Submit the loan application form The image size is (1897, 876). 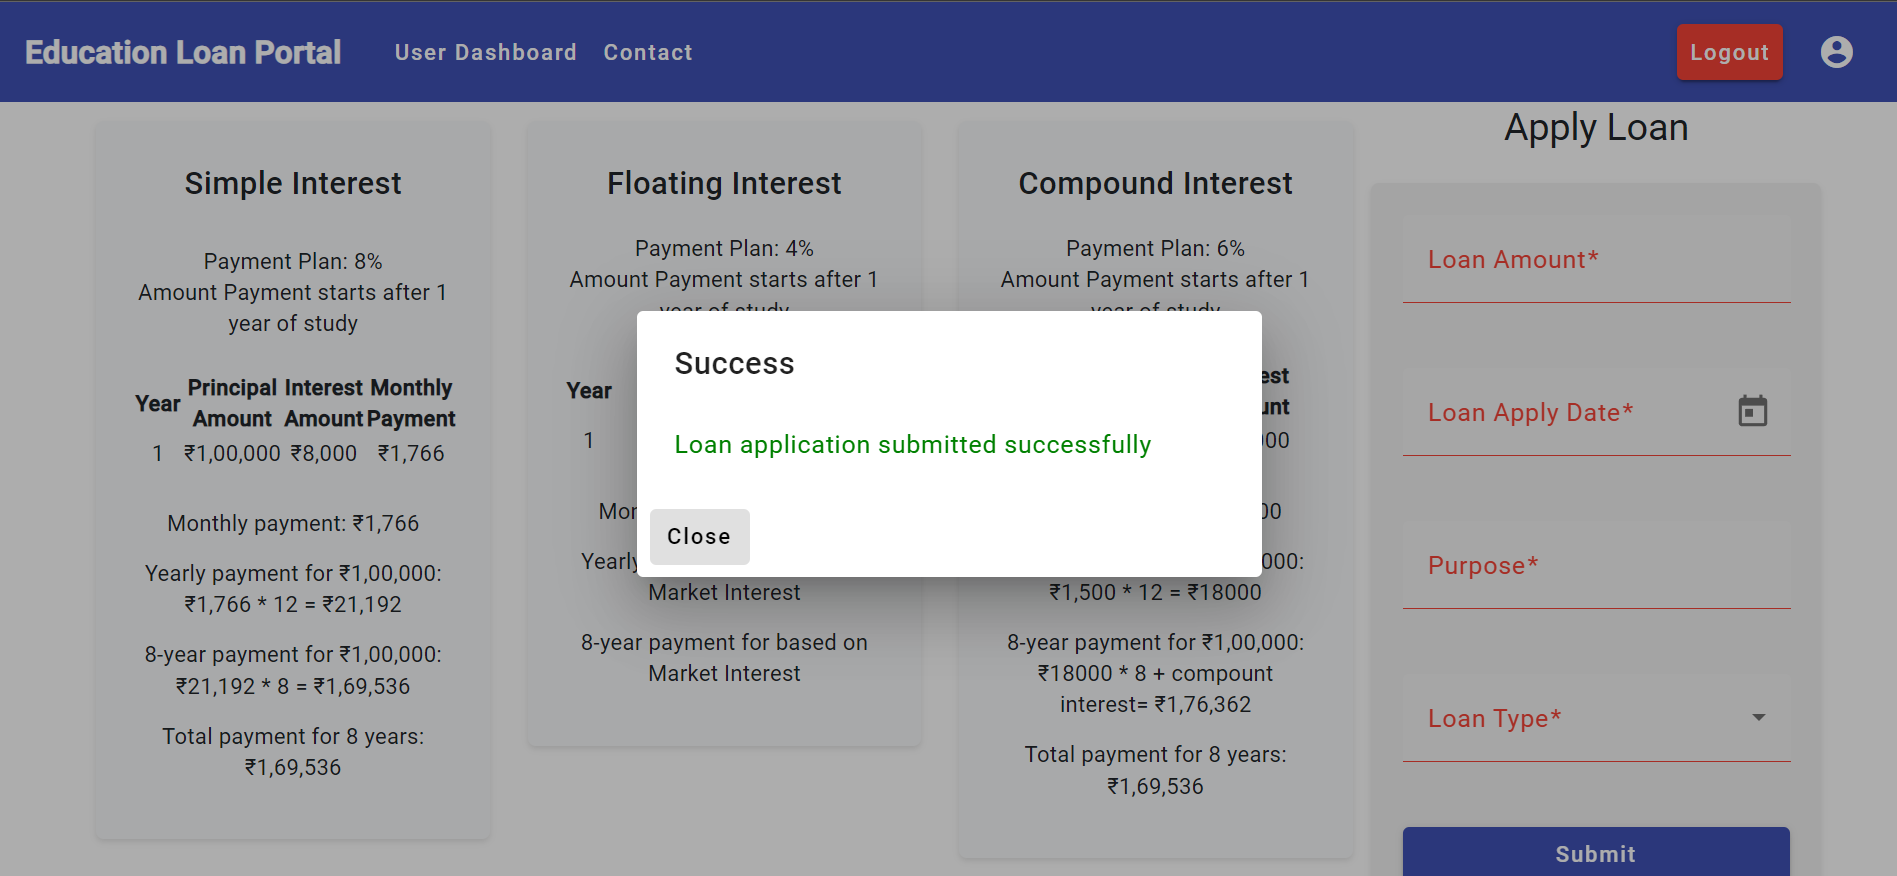[x=1594, y=853]
